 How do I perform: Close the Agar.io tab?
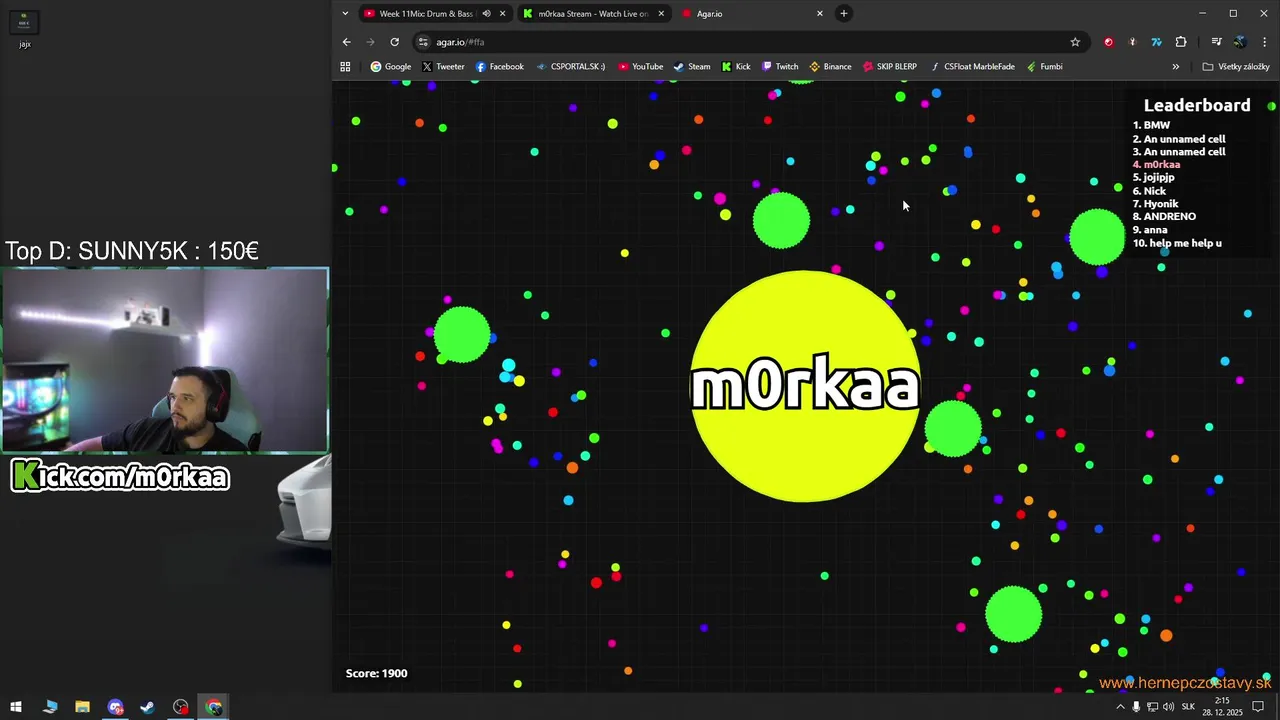click(820, 14)
